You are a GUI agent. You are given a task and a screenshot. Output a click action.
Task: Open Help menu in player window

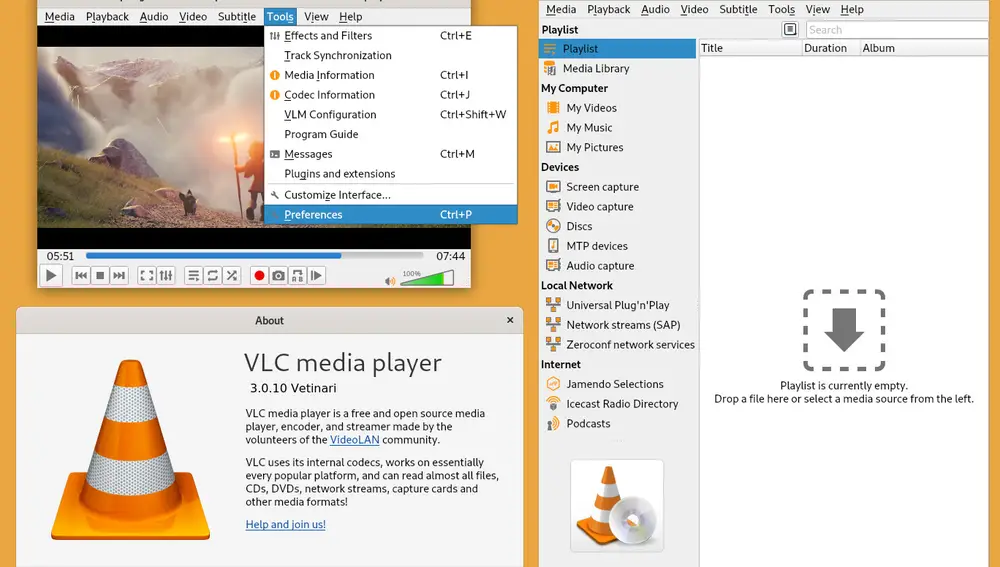[x=350, y=17]
